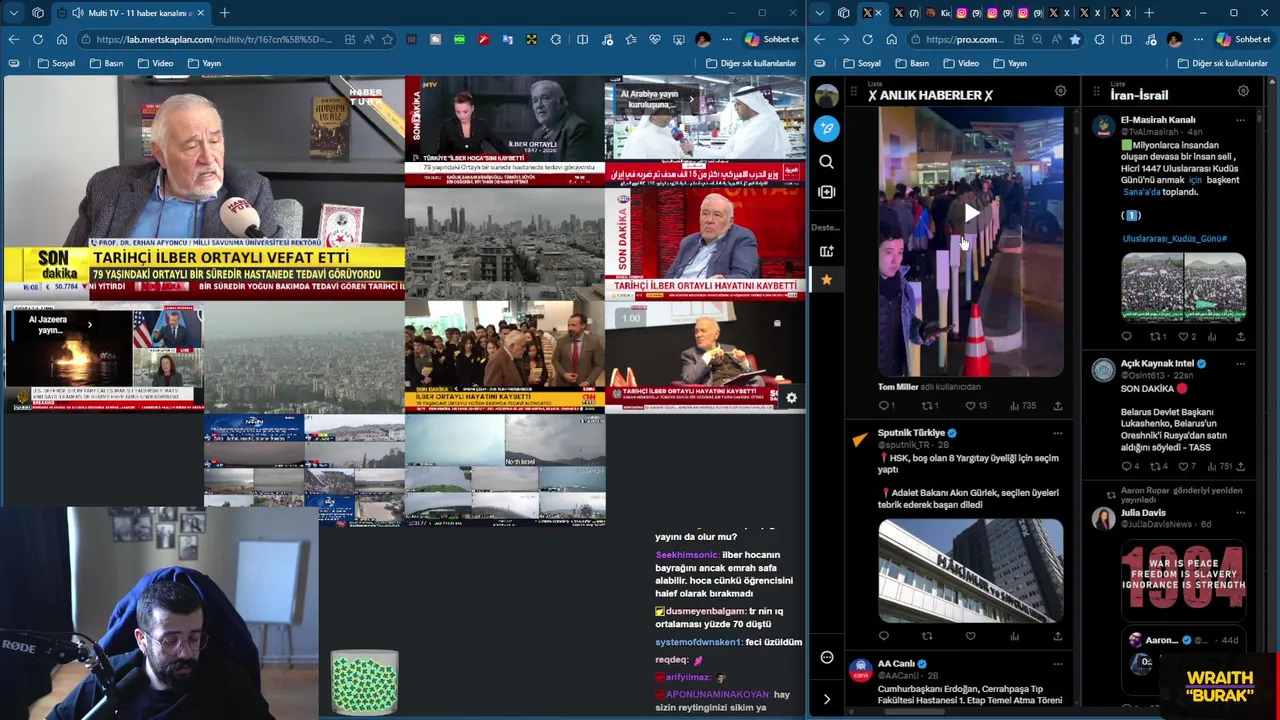This screenshot has height=720, width=1280.
Task: Go home in the Multi TV browser window
Action: (x=61, y=39)
